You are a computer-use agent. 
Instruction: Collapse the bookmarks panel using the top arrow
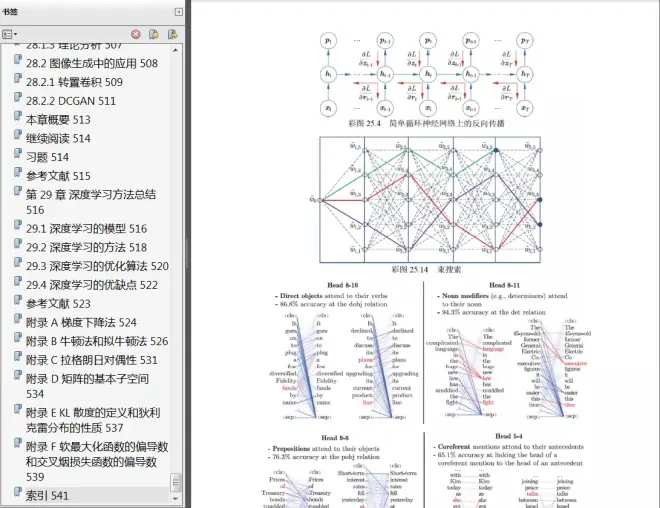177,11
